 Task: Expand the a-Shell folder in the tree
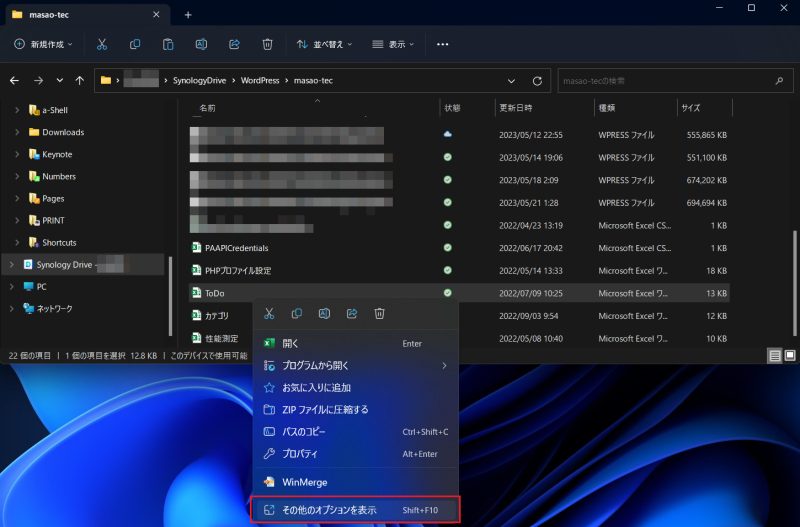pos(17,110)
